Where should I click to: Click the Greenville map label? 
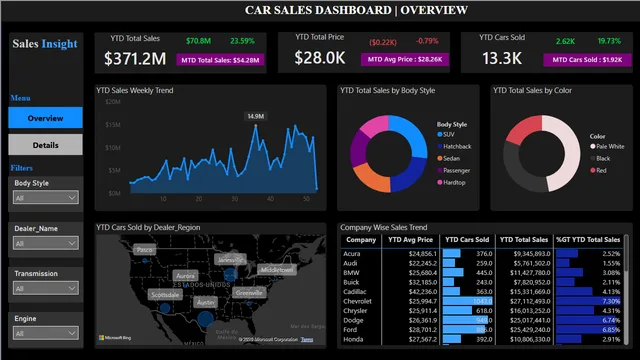249,293
